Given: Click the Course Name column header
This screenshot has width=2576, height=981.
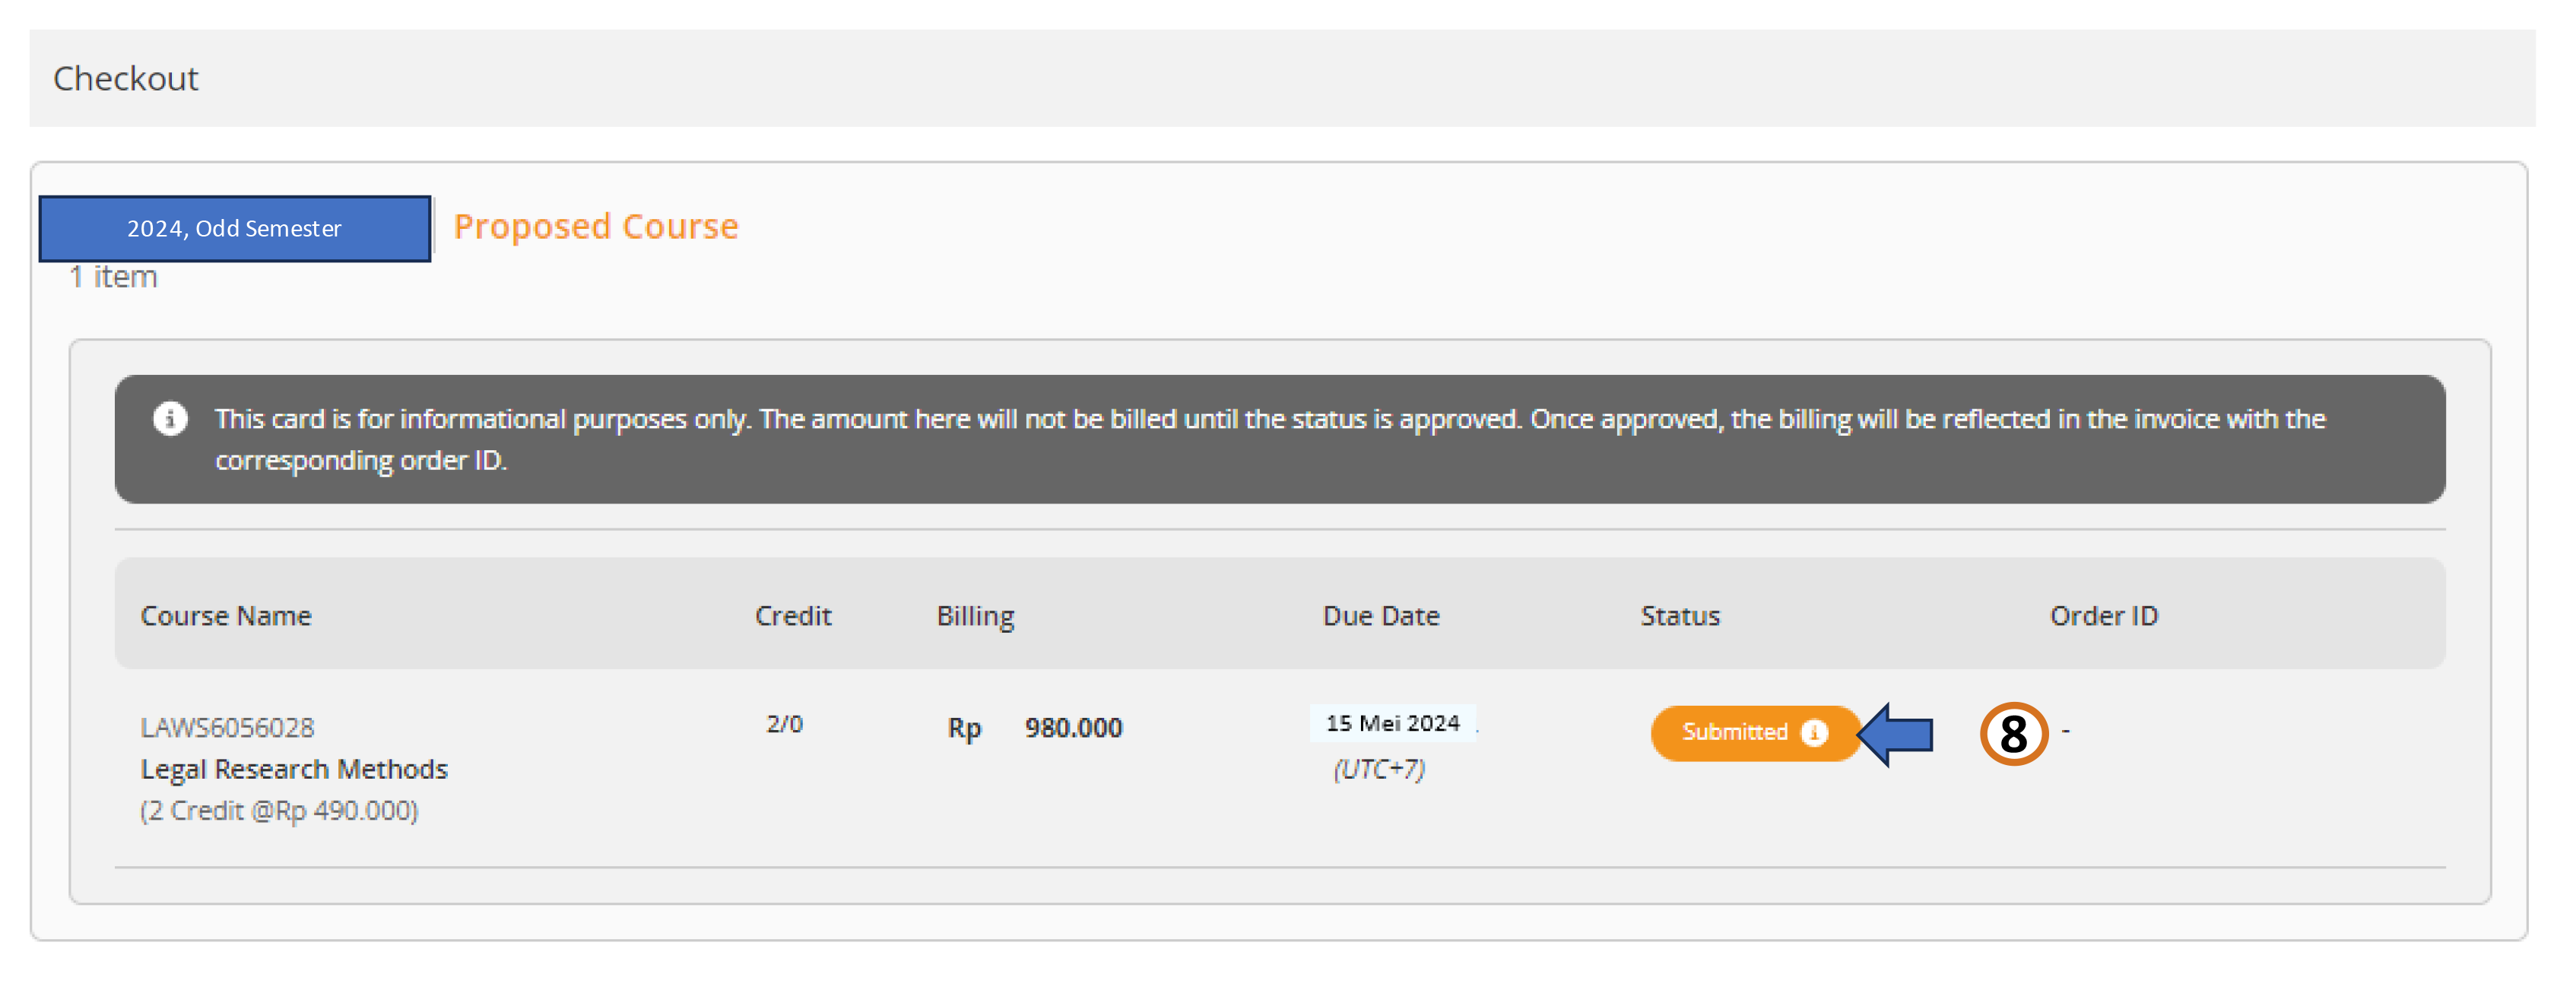Looking at the screenshot, I should 226,616.
